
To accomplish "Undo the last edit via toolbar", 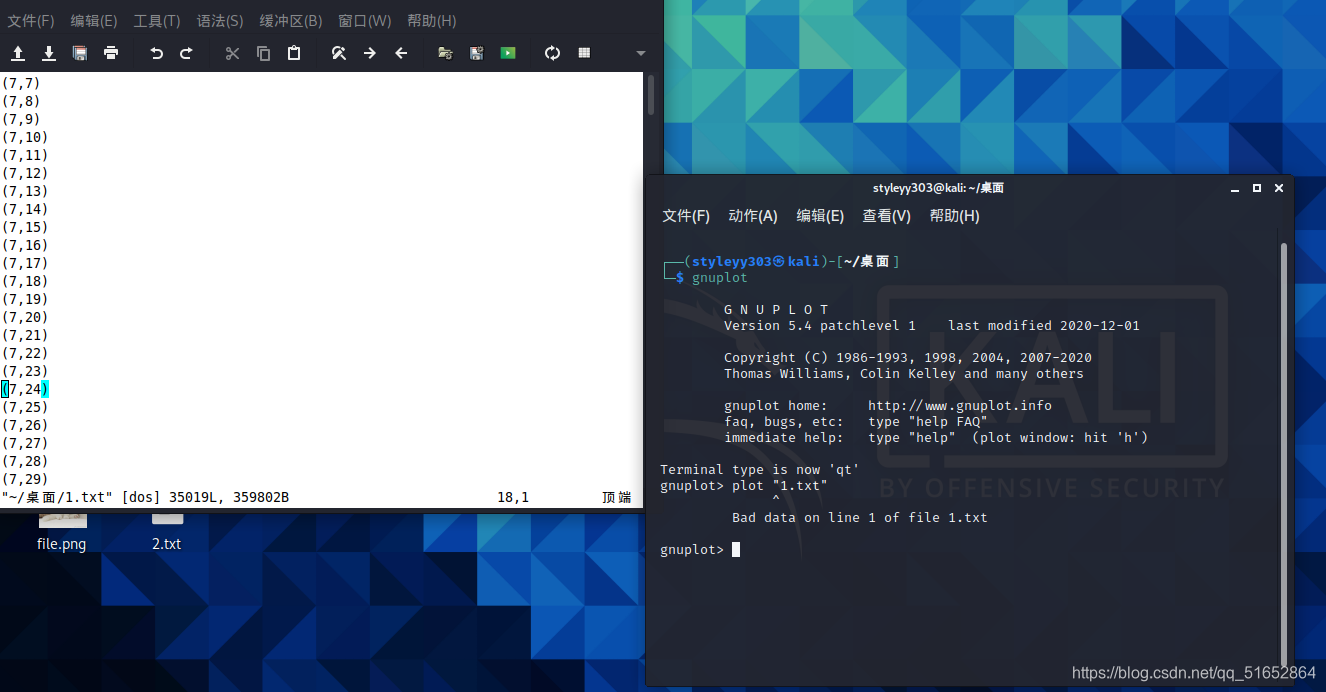I will (x=156, y=53).
